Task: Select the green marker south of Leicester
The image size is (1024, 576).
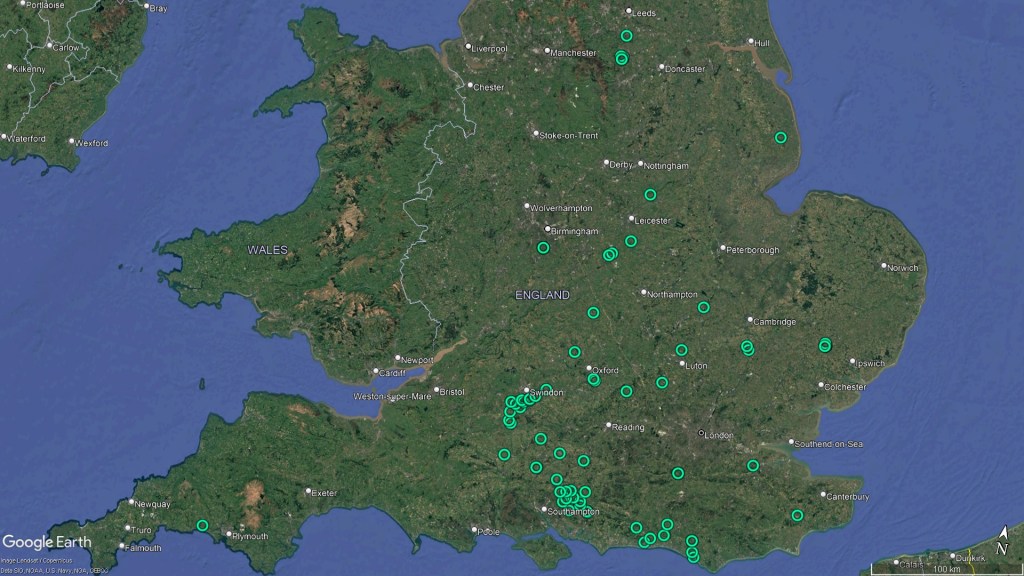Action: point(631,241)
